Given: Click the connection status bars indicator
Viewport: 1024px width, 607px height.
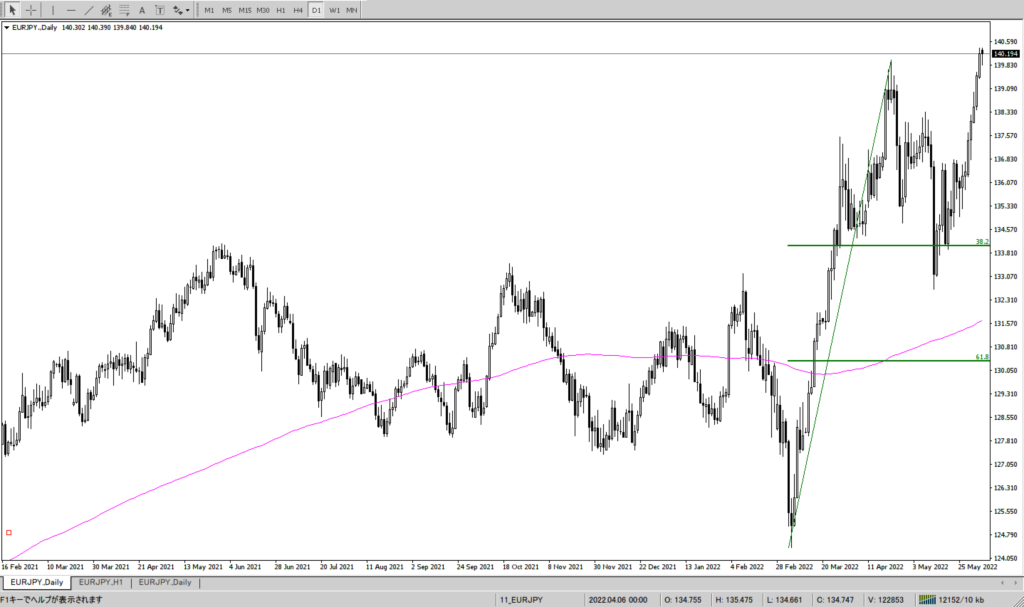Looking at the screenshot, I should [x=933, y=599].
